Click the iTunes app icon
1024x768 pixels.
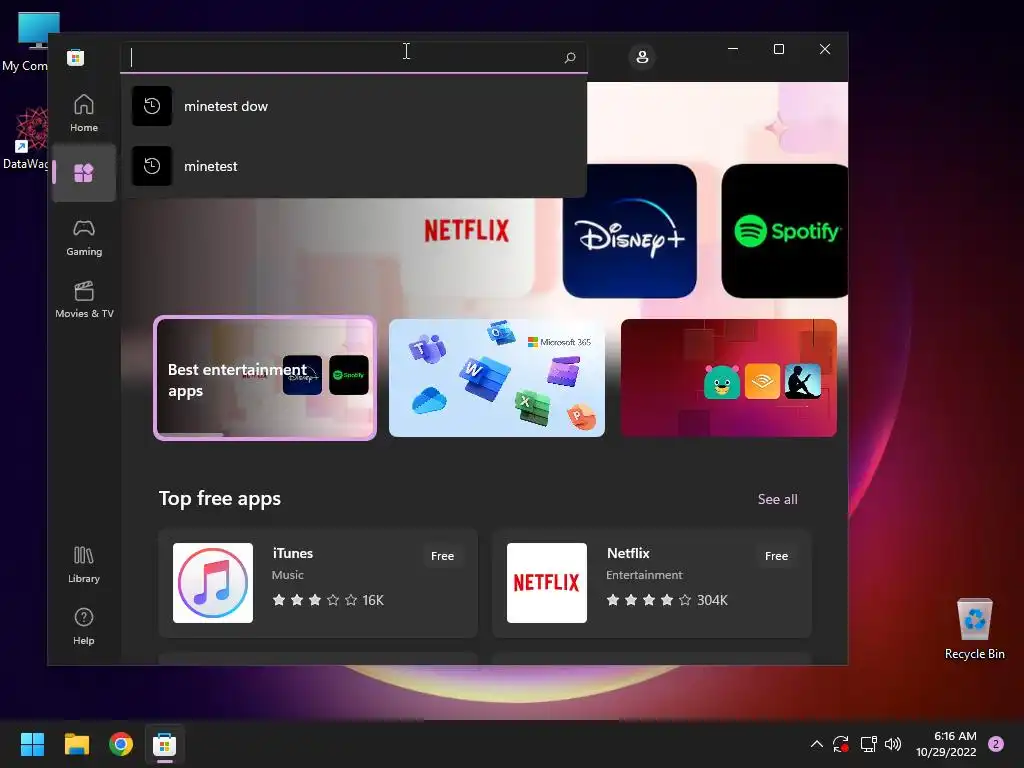point(213,583)
